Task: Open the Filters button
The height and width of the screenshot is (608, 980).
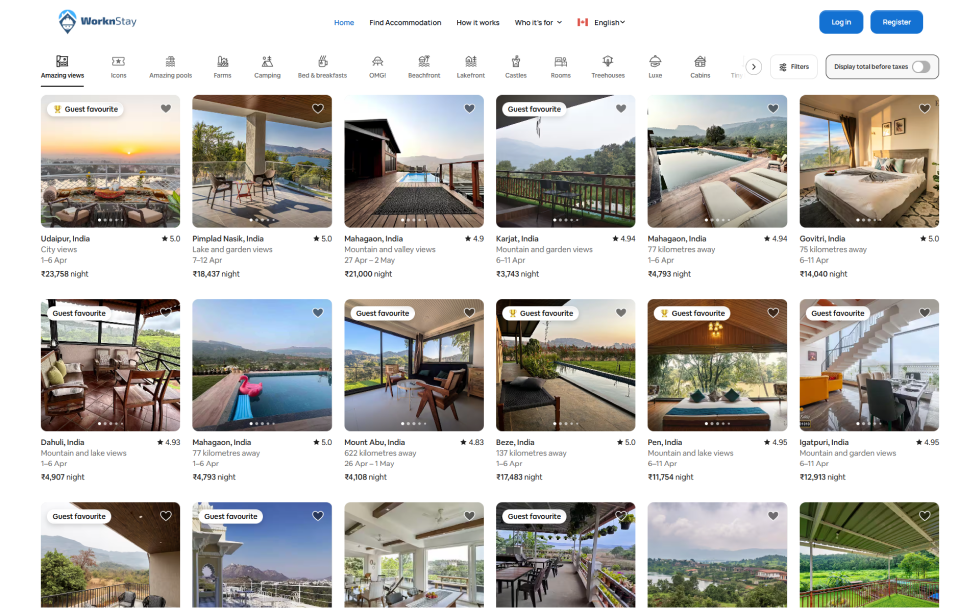Action: [x=794, y=67]
